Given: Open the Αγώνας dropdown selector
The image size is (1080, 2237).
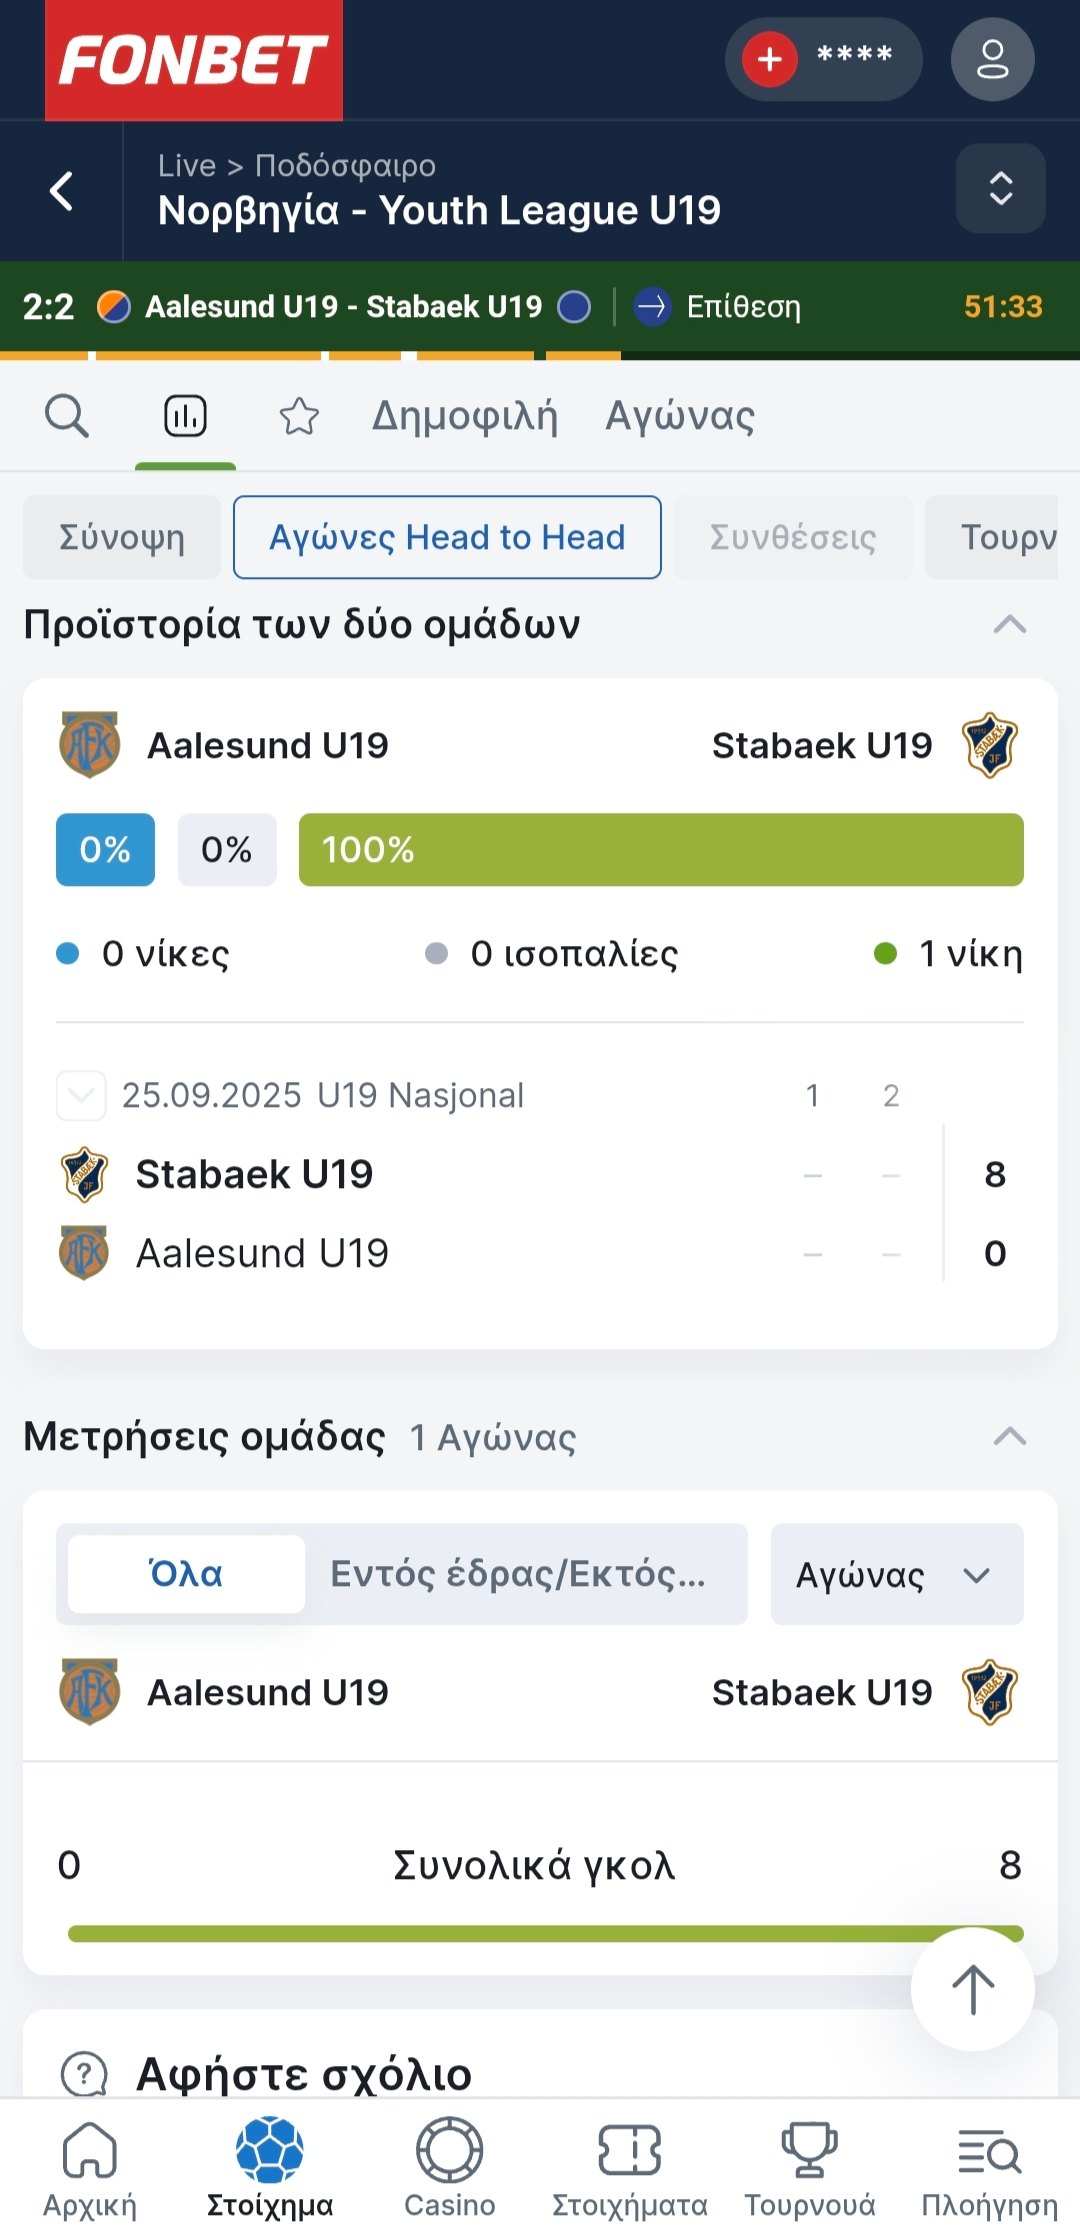Looking at the screenshot, I should click(896, 1575).
